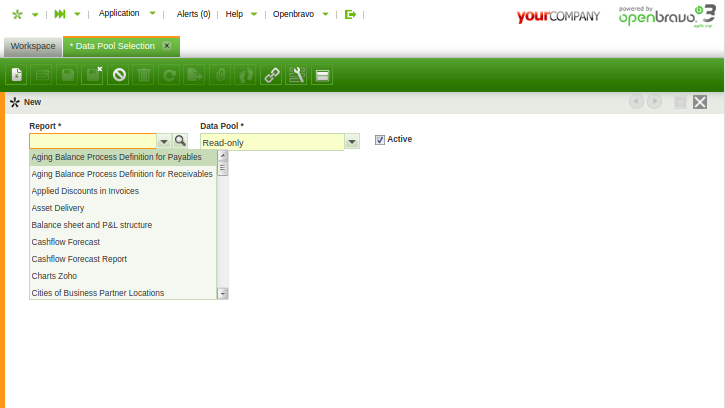
Task: Click the report list scroll-up arrow
Action: [x=223, y=155]
